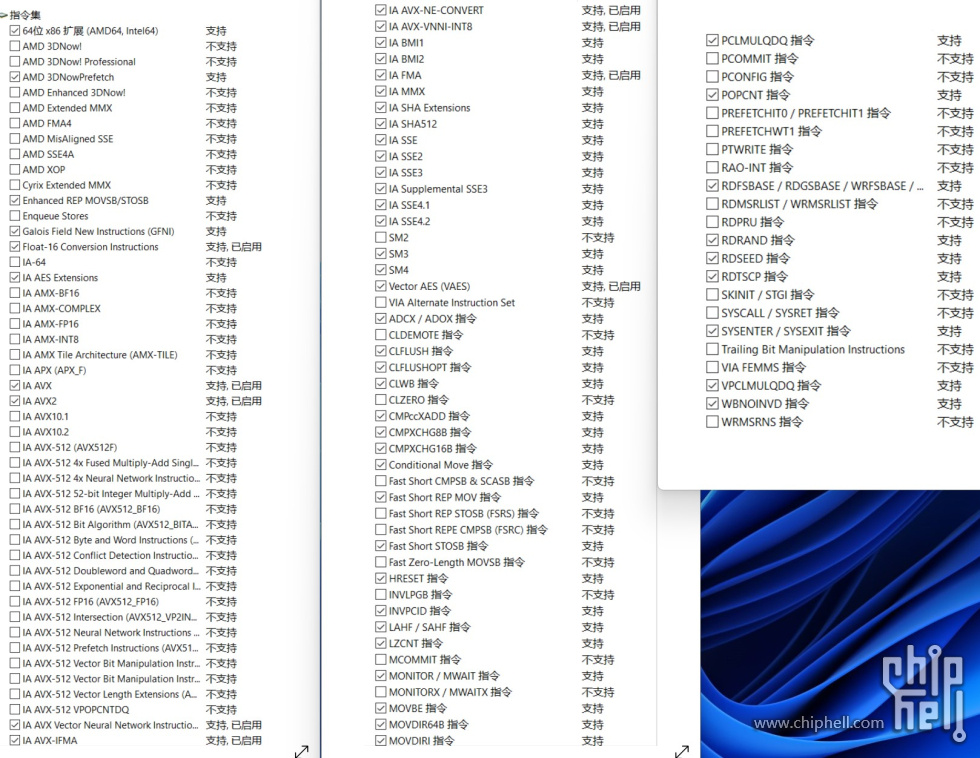Toggle the VPCLMULQDQ 指令 checkbox

[x=712, y=386]
